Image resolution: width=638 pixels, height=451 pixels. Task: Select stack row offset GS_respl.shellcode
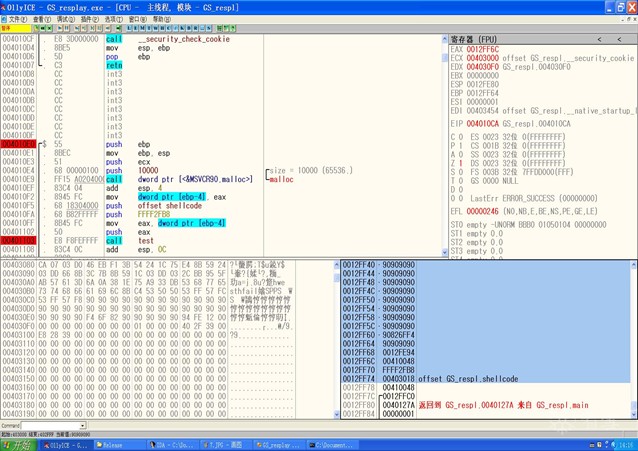(467, 379)
